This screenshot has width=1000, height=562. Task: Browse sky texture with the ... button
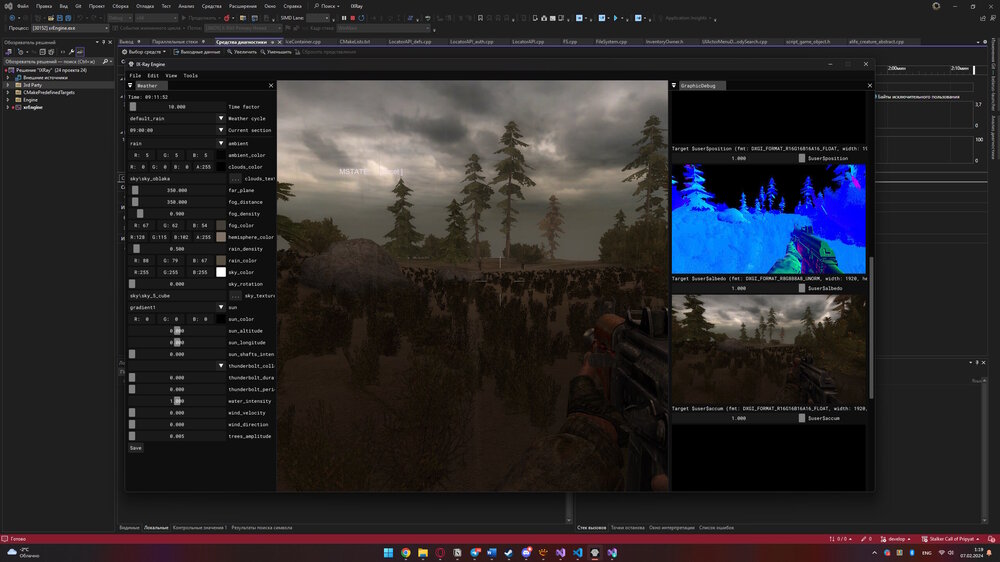tap(235, 296)
